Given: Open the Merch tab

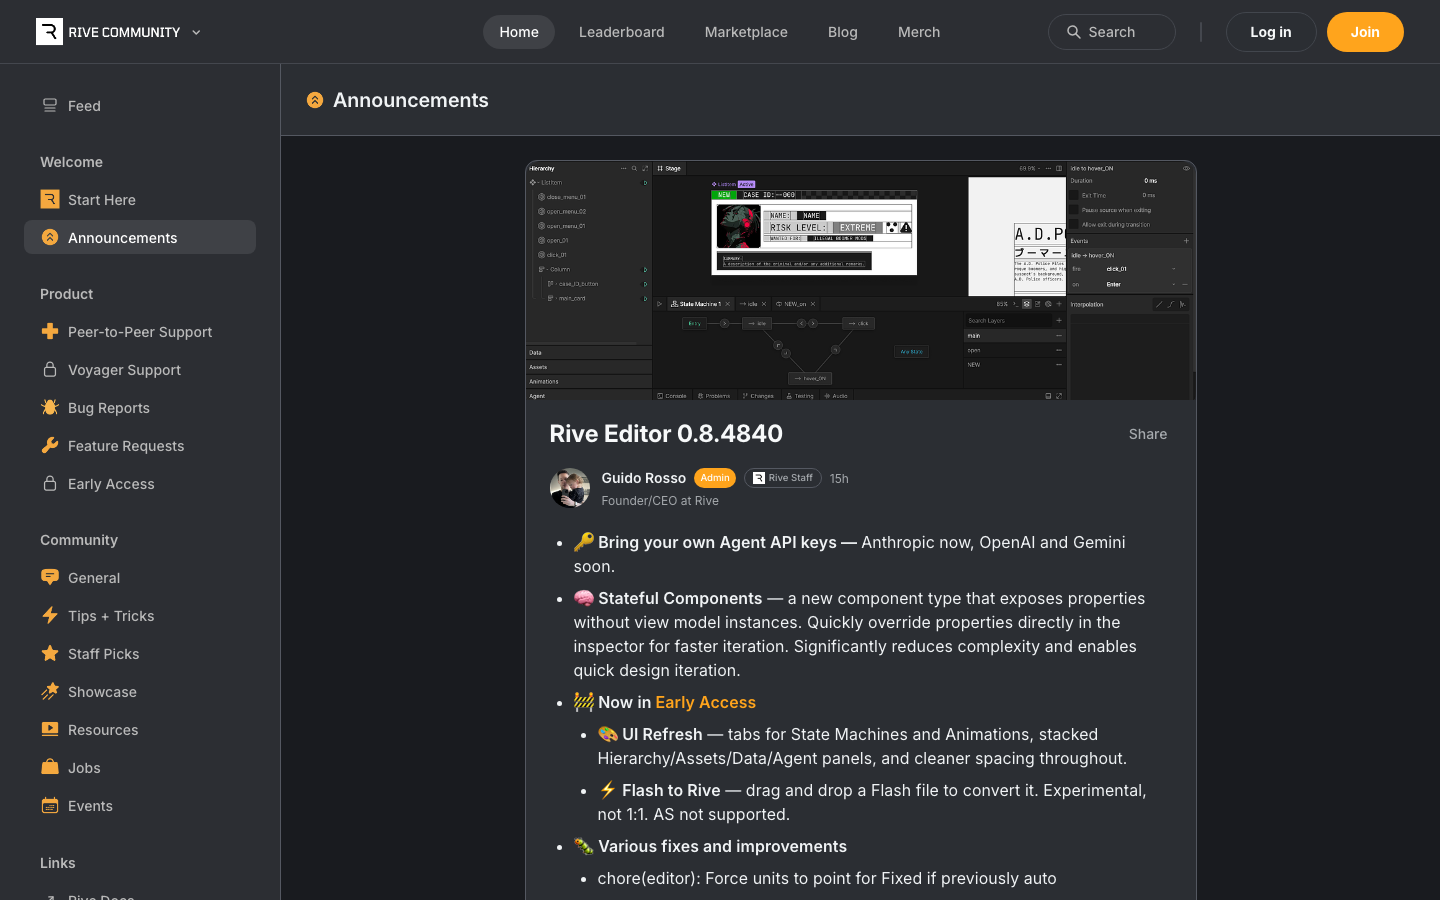Looking at the screenshot, I should pos(919,32).
